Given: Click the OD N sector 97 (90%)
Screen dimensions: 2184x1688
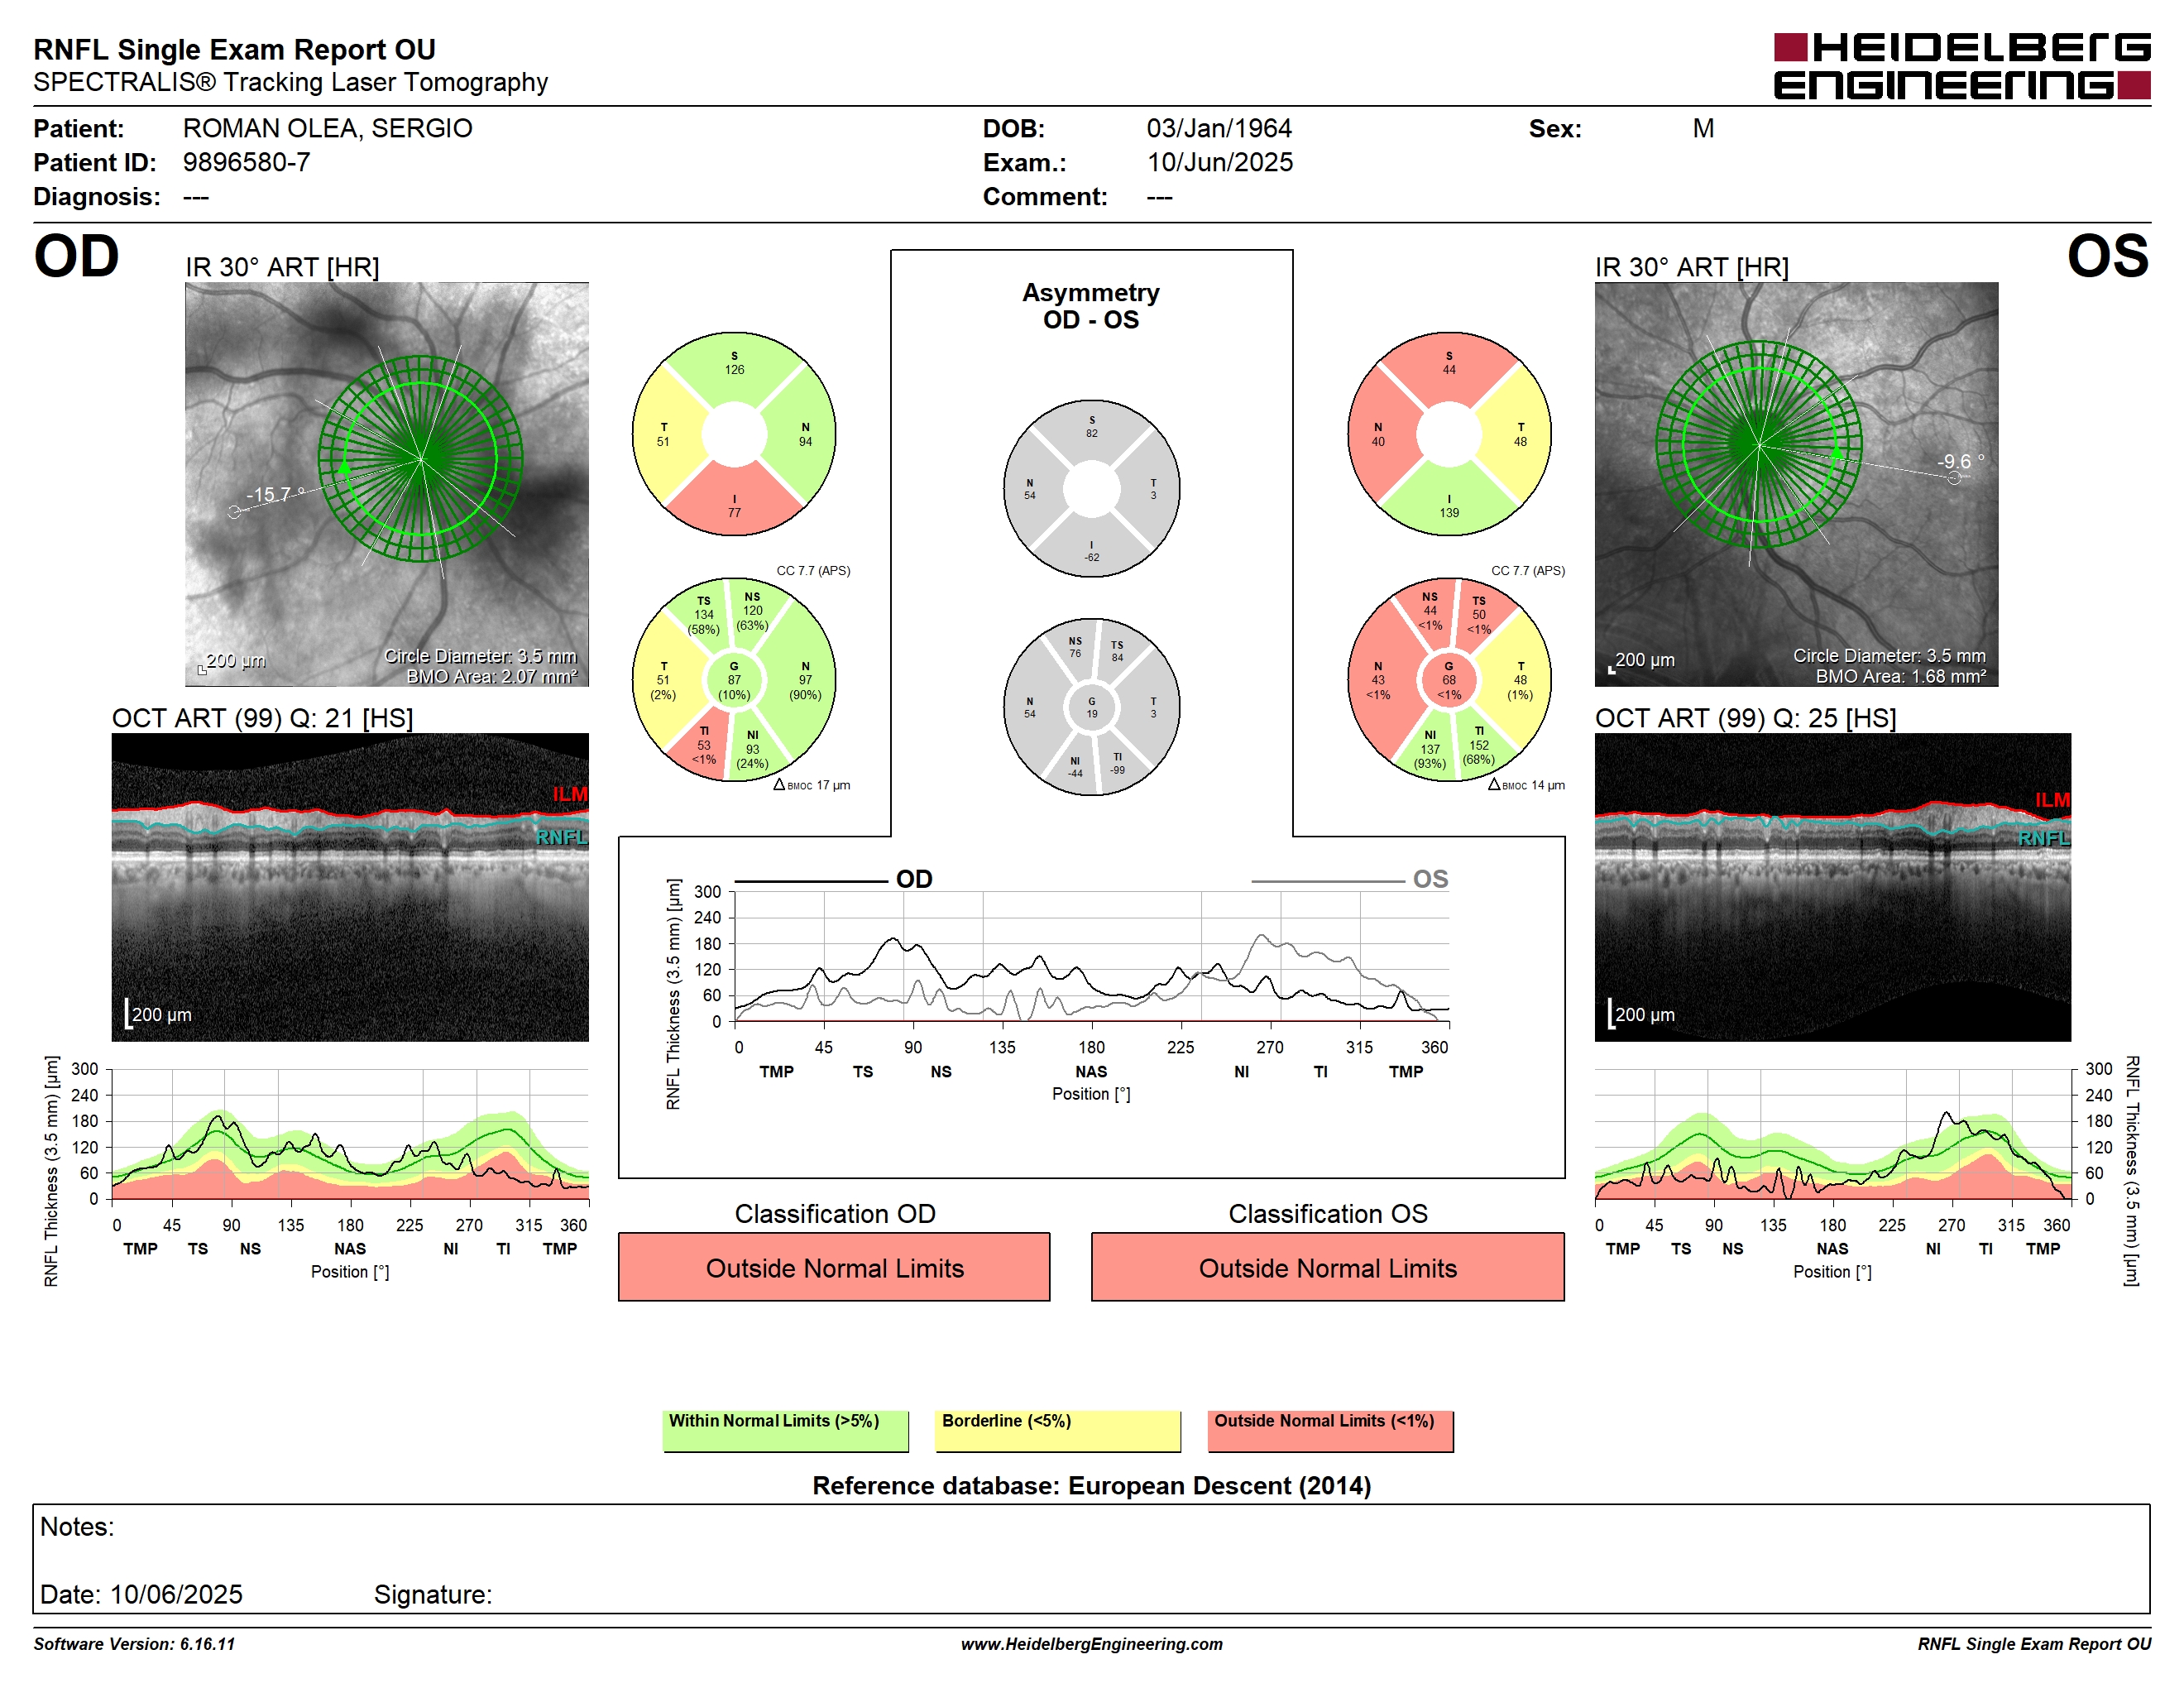Looking at the screenshot, I should tap(805, 680).
